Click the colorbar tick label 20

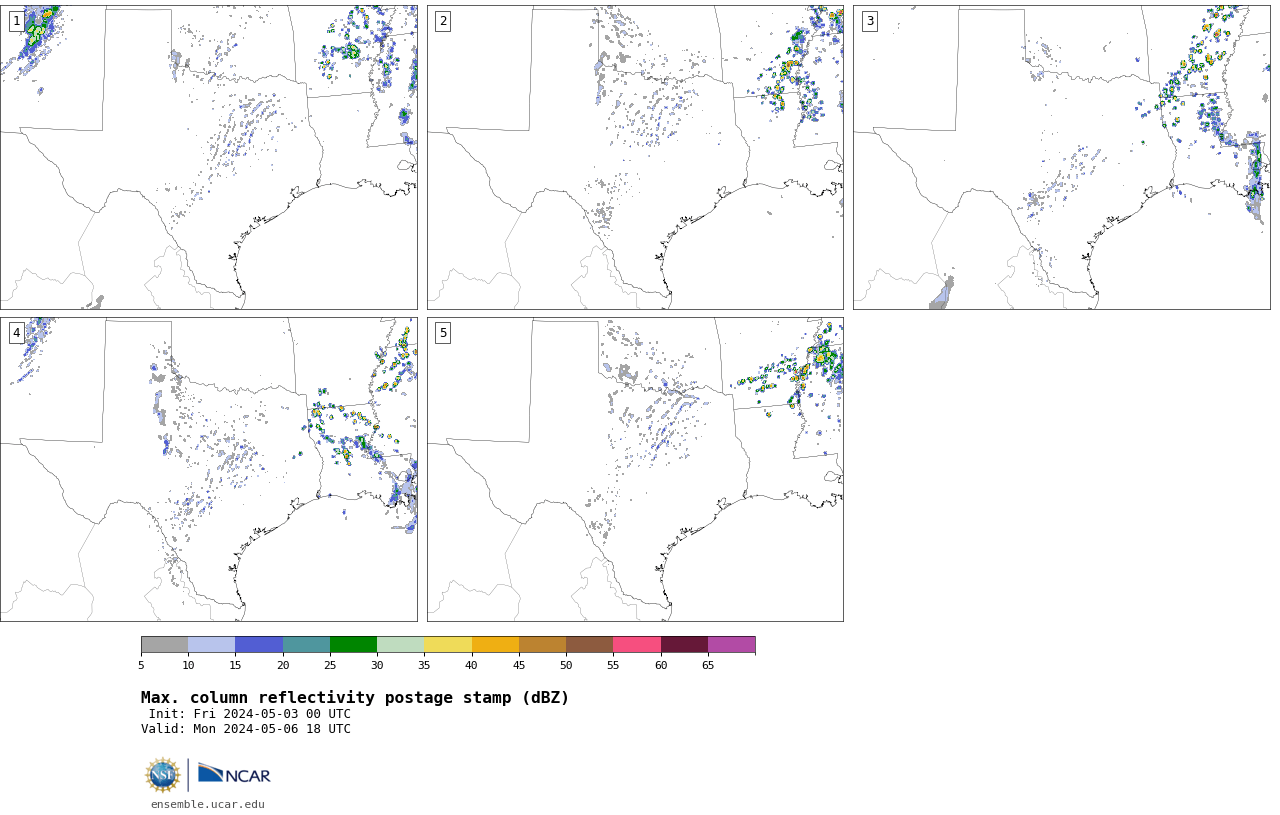point(283,665)
